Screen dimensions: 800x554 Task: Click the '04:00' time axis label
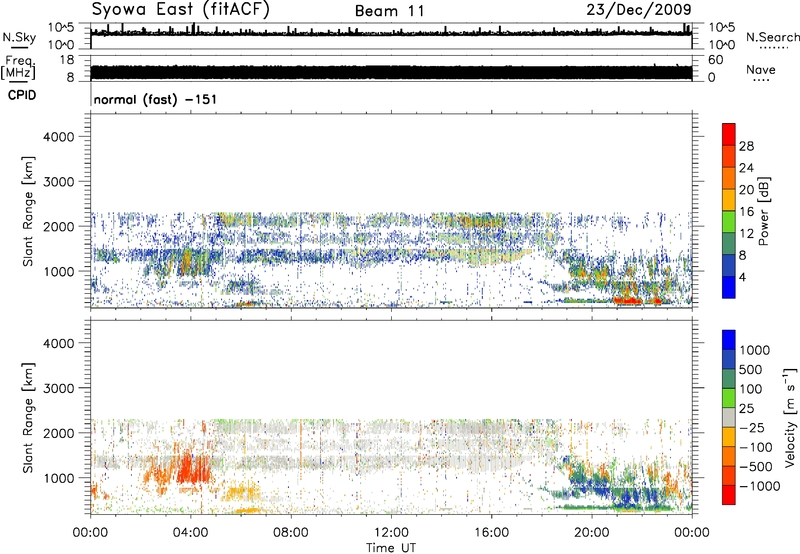(191, 533)
